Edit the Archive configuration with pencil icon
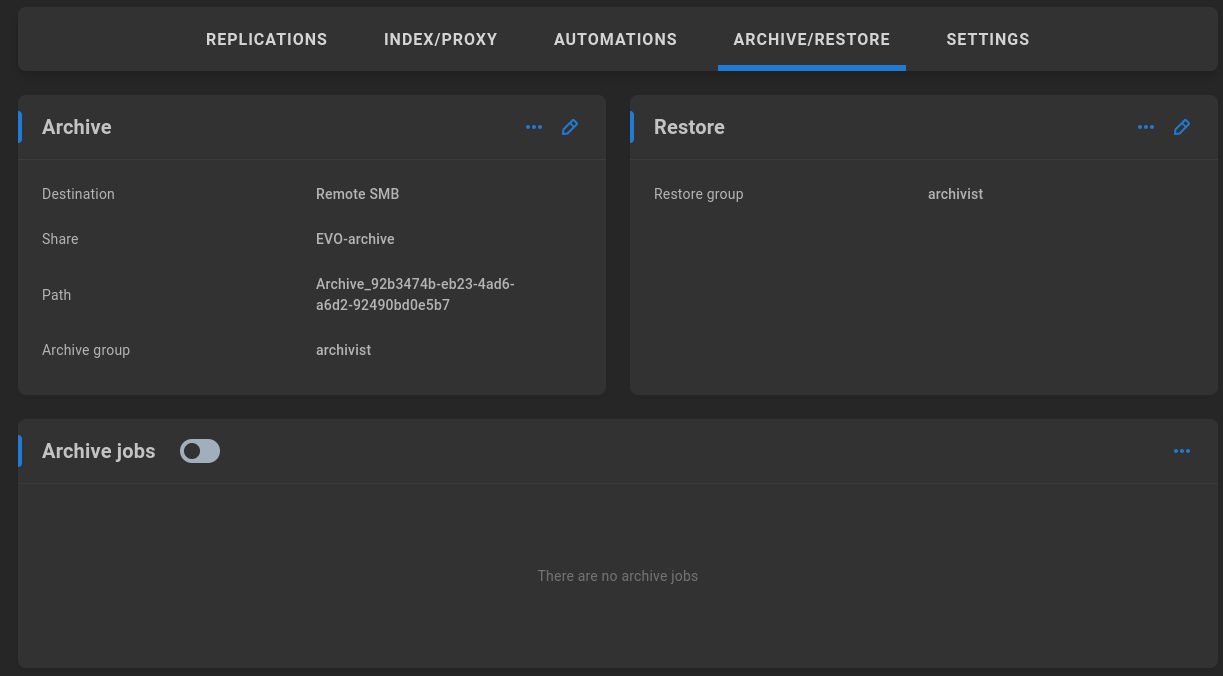The image size is (1223, 676). pyautogui.click(x=570, y=127)
